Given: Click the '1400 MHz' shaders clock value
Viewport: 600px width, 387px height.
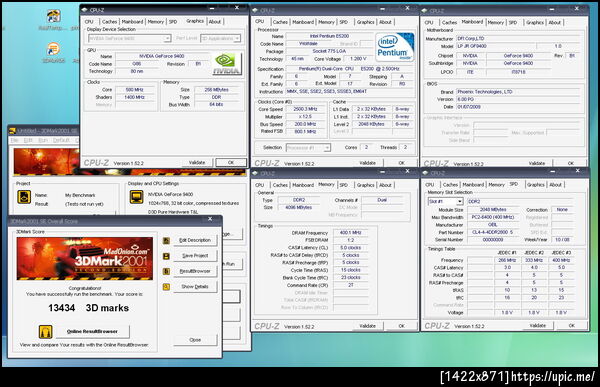Looking at the screenshot, I should 135,98.
